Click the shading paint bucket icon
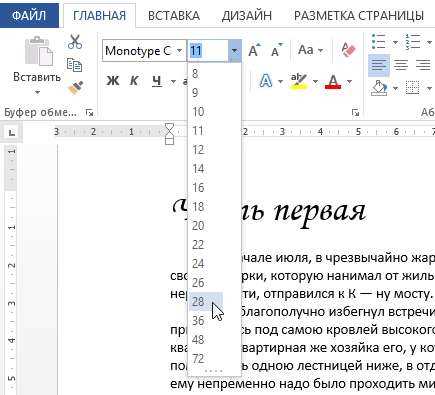The width and height of the screenshot is (435, 395). pyautogui.click(x=380, y=88)
